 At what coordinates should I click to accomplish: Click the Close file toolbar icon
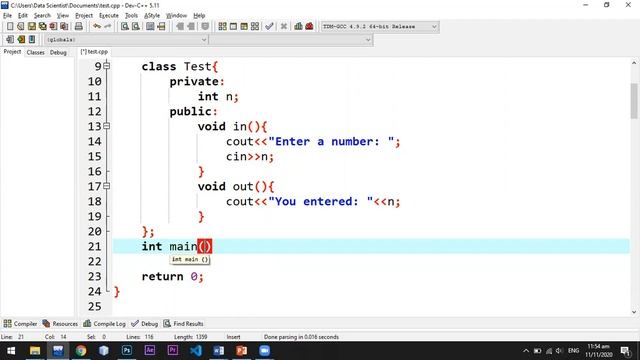[53, 27]
